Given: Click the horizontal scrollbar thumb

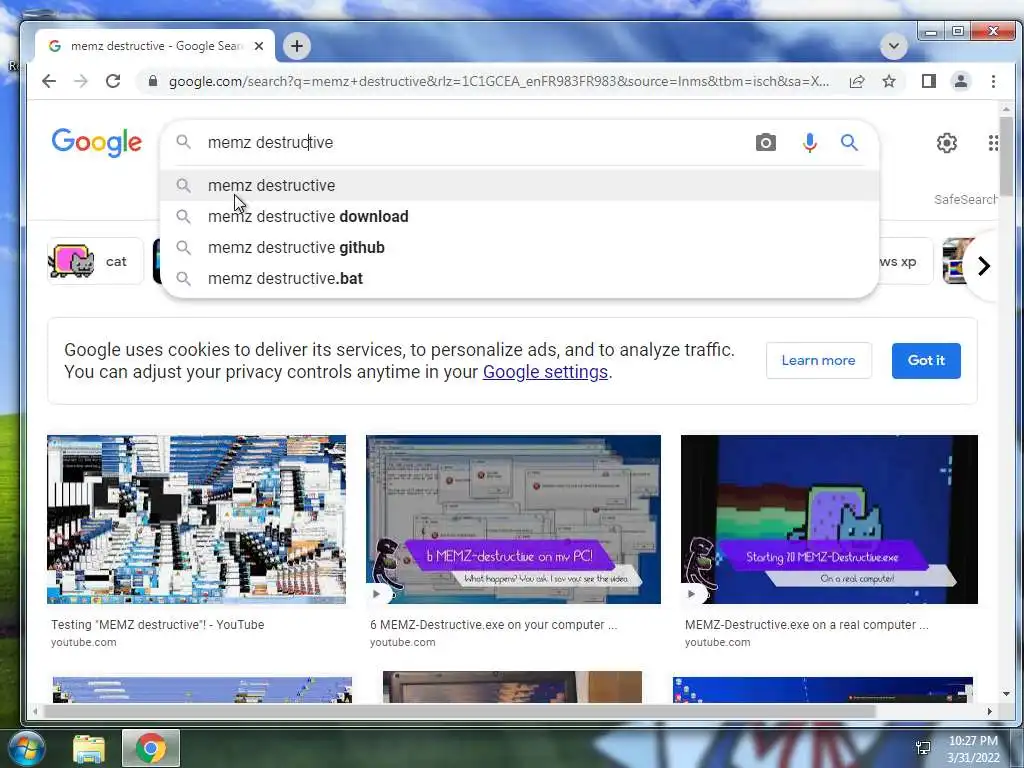Looking at the screenshot, I should (x=459, y=711).
